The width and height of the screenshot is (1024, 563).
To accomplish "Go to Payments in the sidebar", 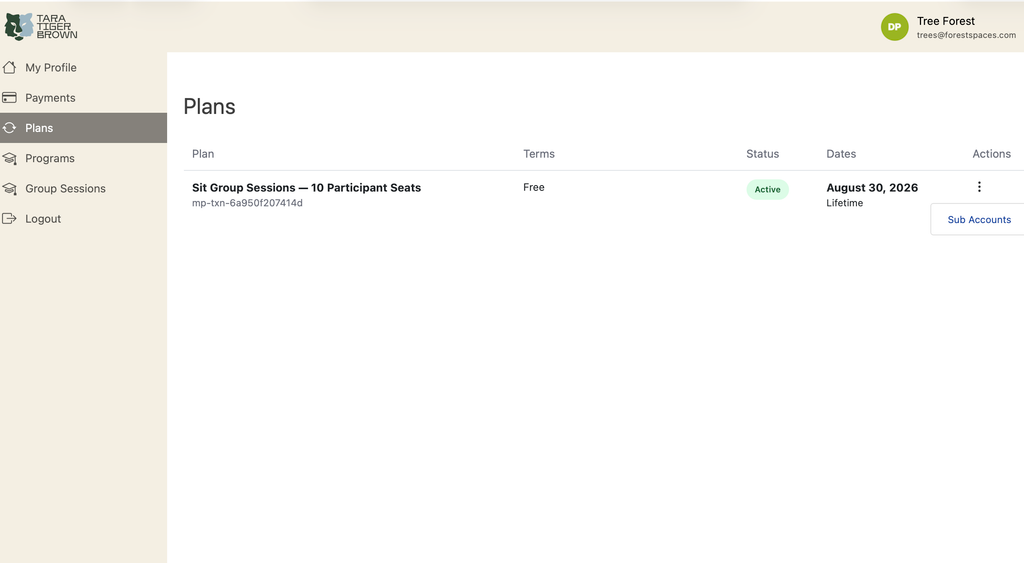I will (84, 98).
